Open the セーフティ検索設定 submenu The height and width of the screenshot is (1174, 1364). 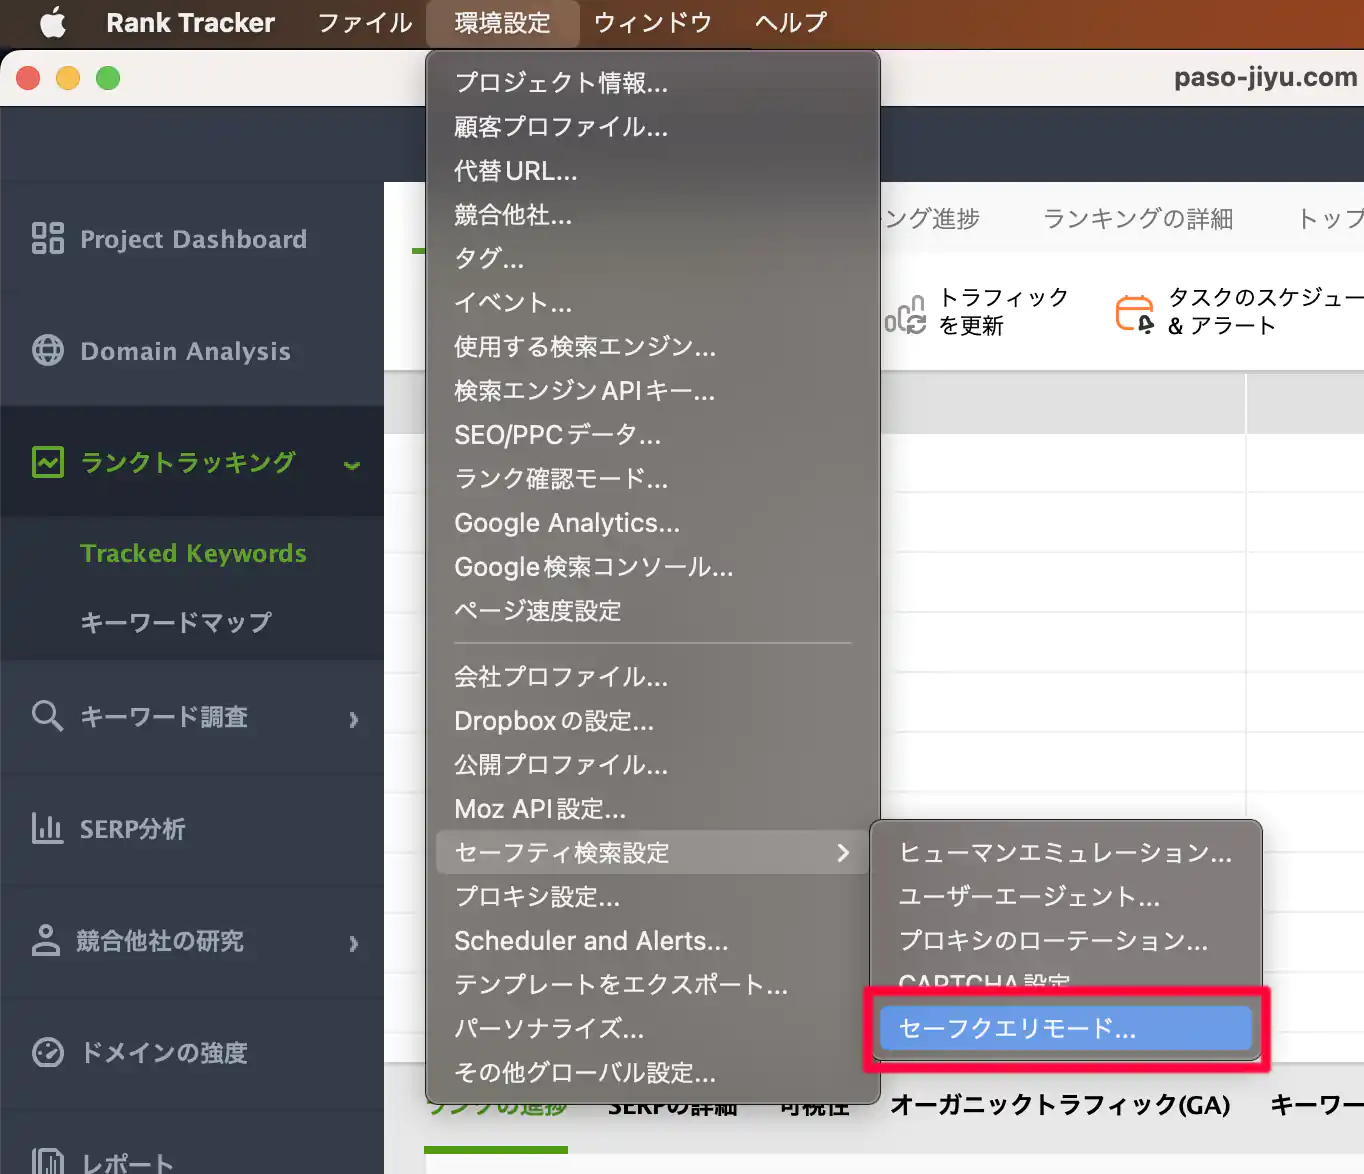click(x=653, y=852)
